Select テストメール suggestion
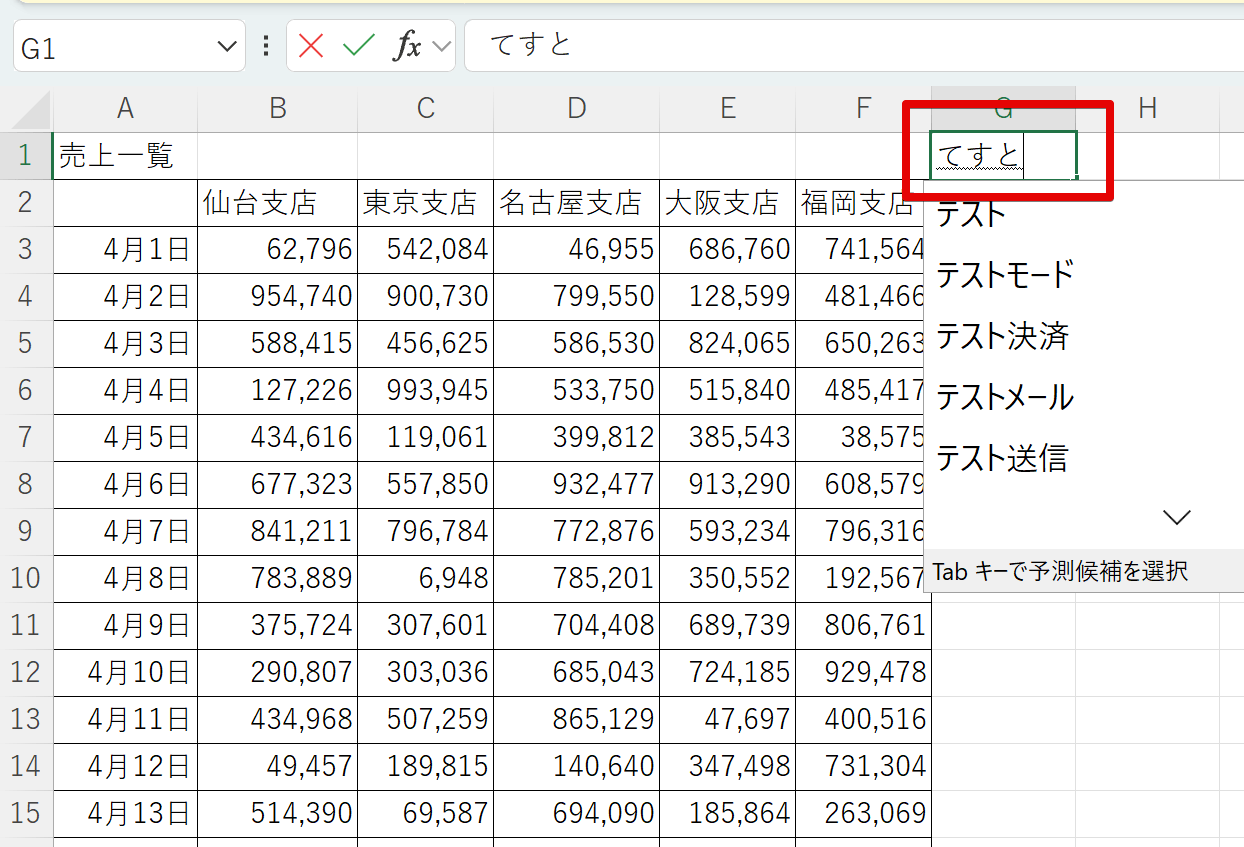Viewport: 1244px width, 847px height. tap(1004, 397)
